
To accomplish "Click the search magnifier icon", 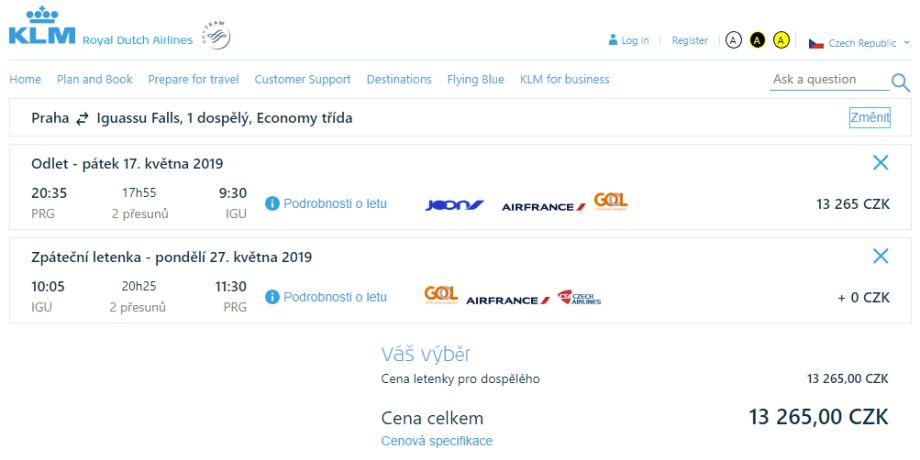I will (x=900, y=82).
